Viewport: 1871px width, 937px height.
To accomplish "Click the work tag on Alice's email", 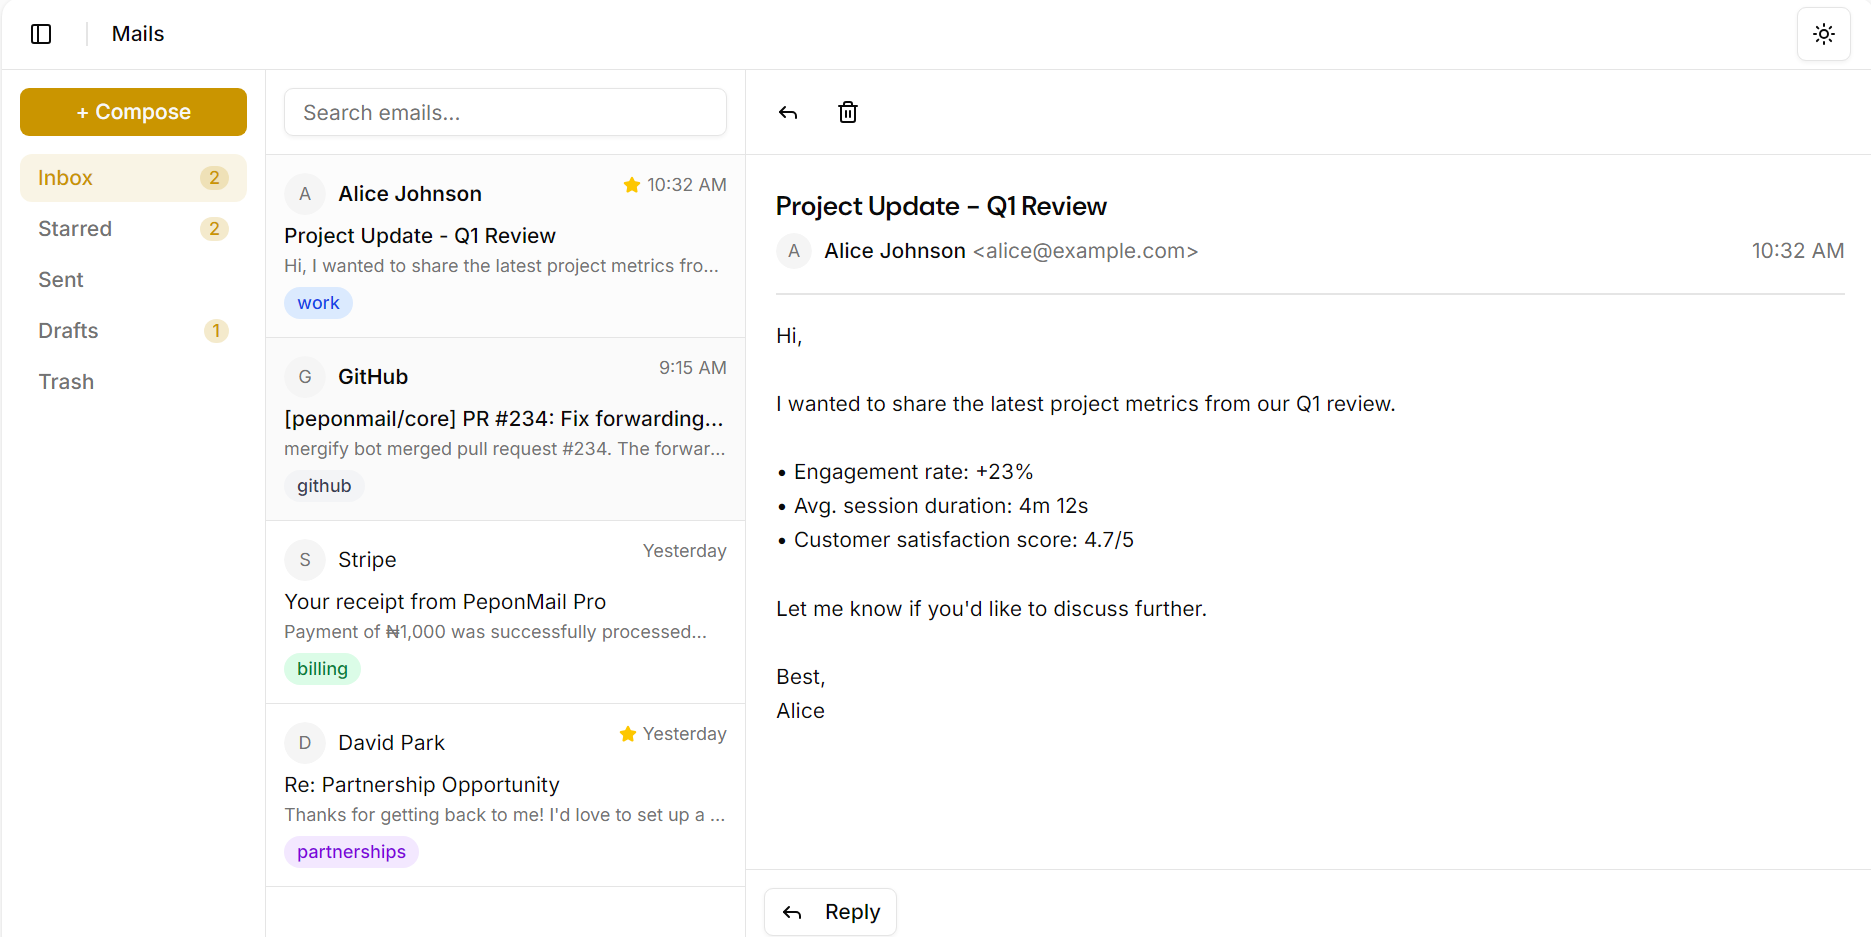I will tap(318, 302).
